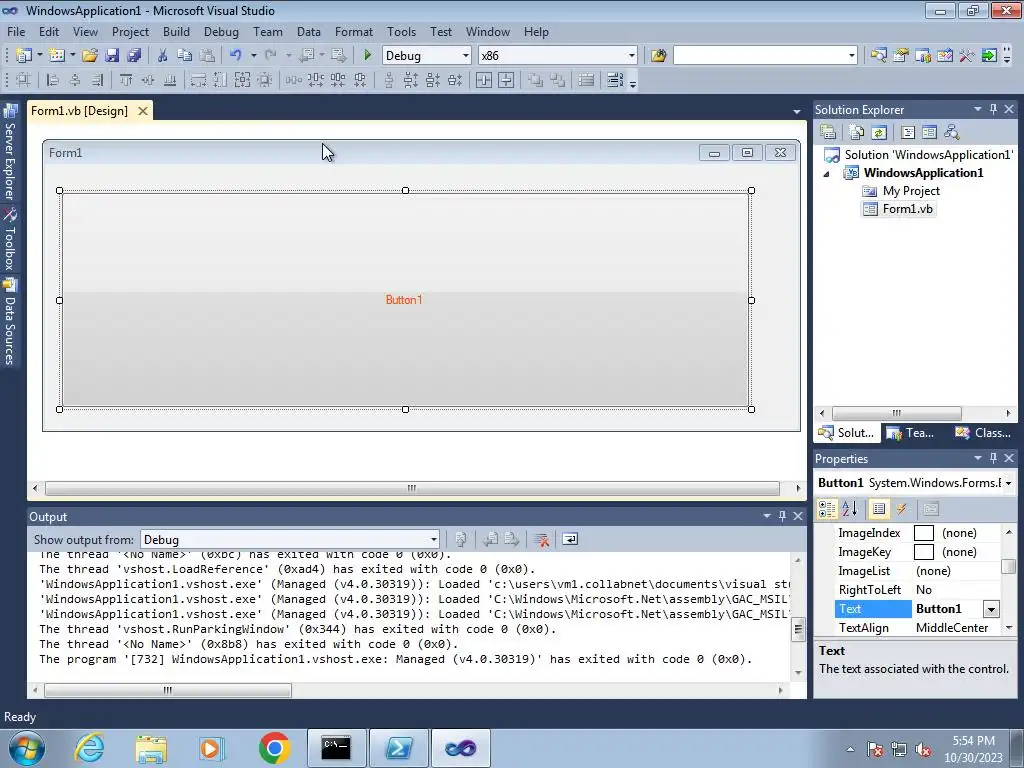Open the Undo history dropdown arrow
The image size is (1024, 768).
click(x=253, y=56)
